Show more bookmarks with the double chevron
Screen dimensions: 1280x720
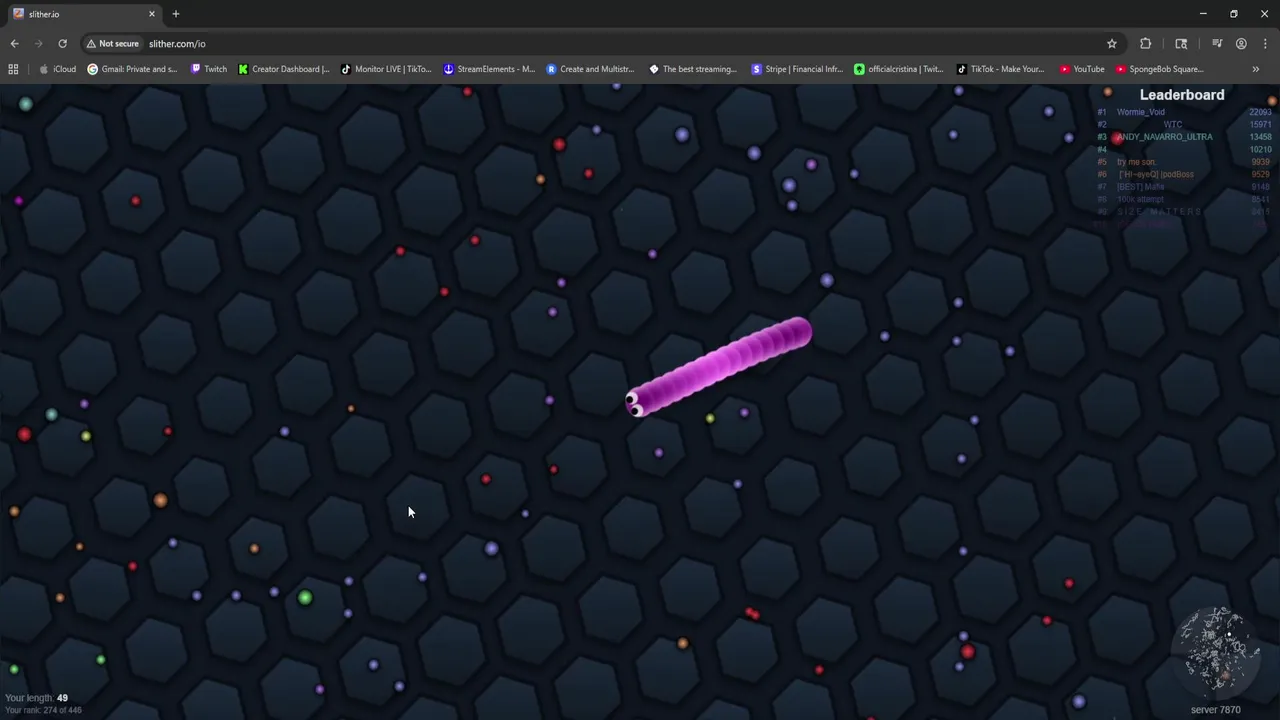(x=1255, y=69)
